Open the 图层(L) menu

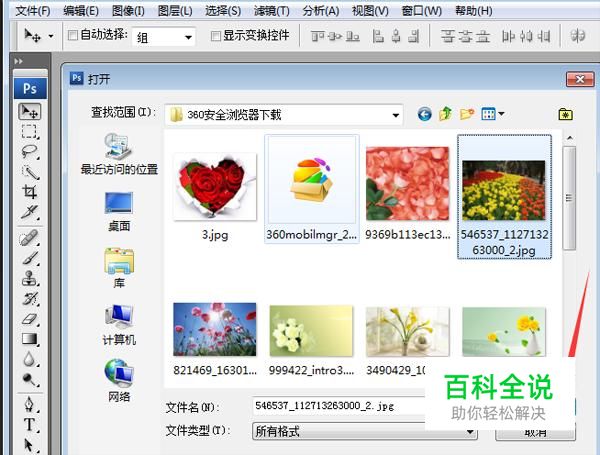175,11
